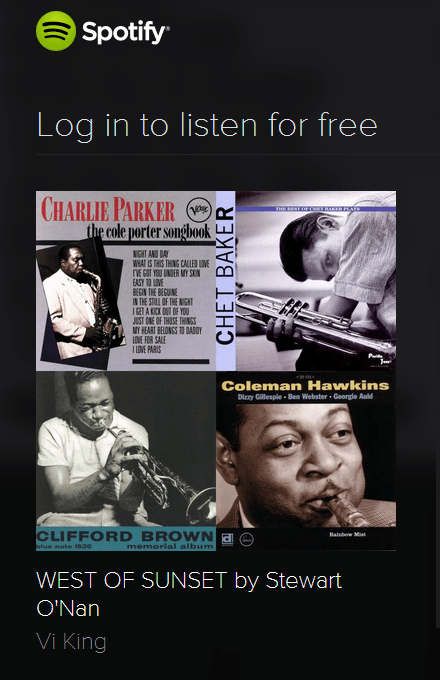Click the red 'Charlie Parker' title text
Image resolution: width=440 pixels, height=680 pixels.
(x=108, y=210)
